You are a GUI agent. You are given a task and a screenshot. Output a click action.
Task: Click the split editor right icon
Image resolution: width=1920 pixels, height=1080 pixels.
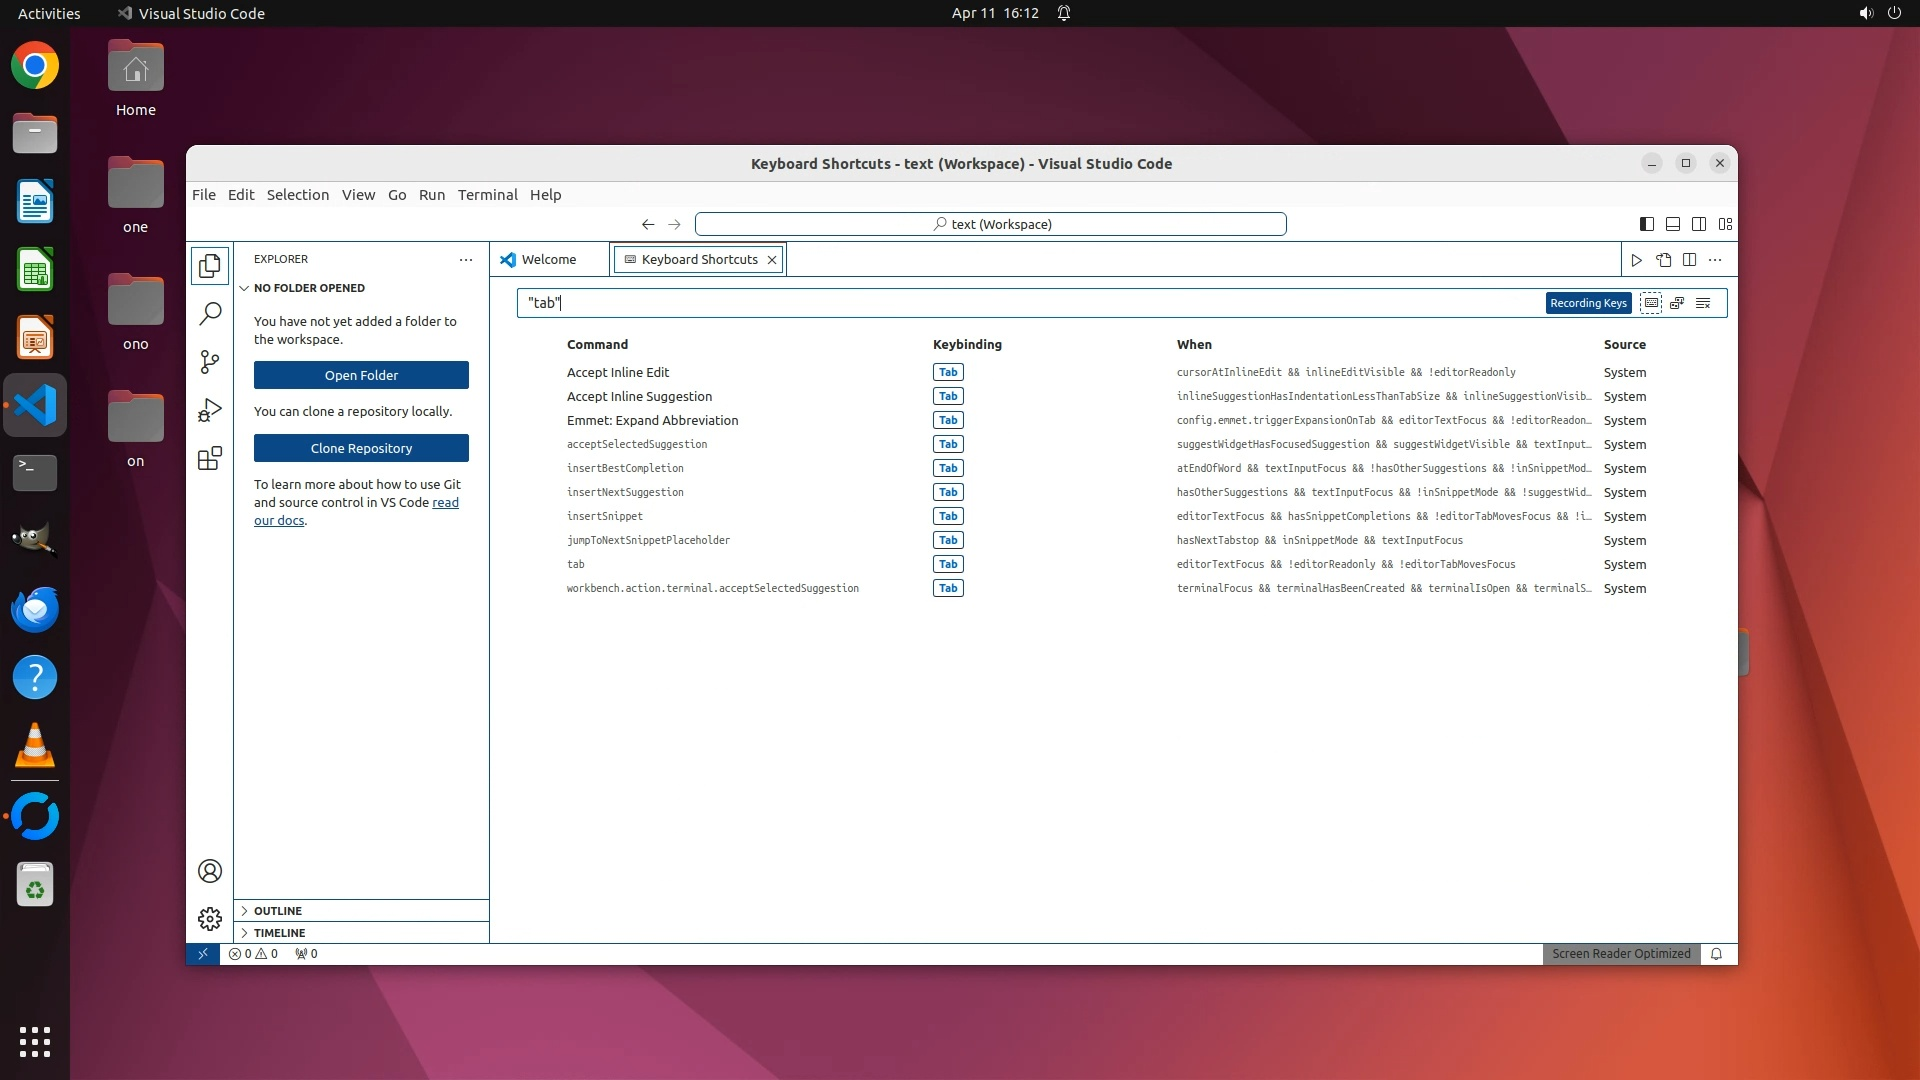[1689, 260]
